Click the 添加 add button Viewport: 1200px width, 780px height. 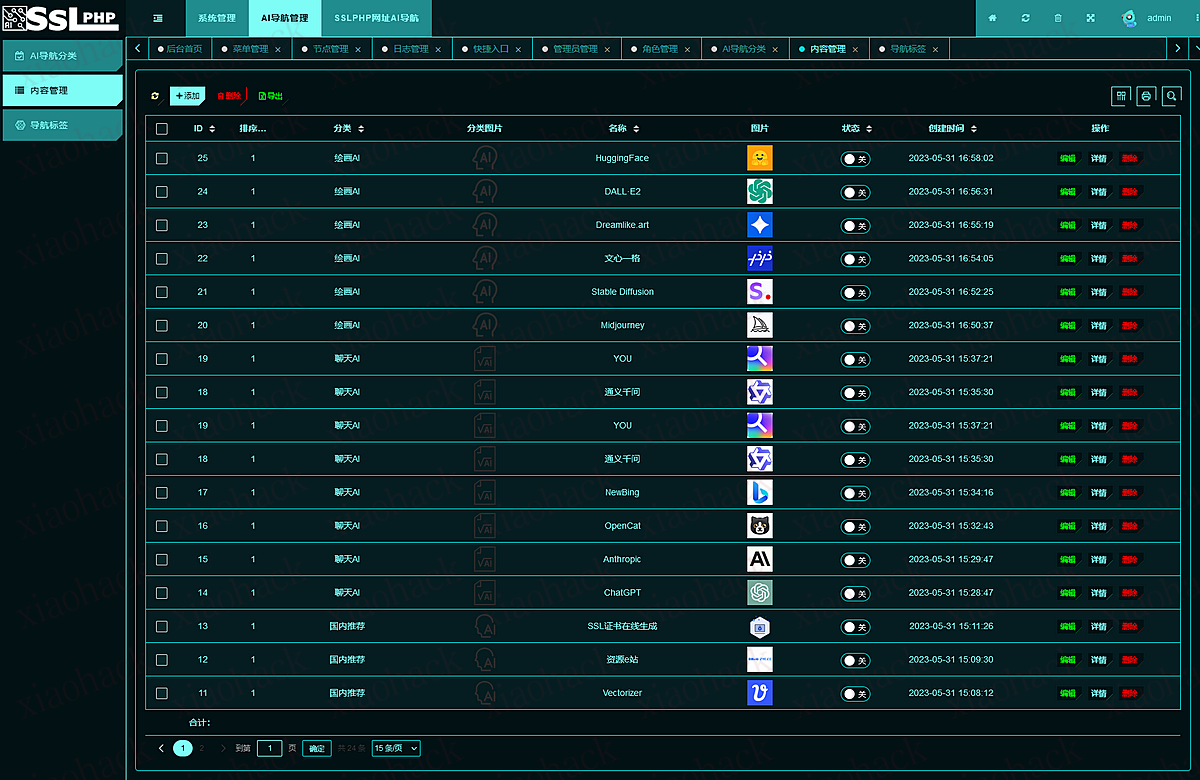(x=187, y=96)
